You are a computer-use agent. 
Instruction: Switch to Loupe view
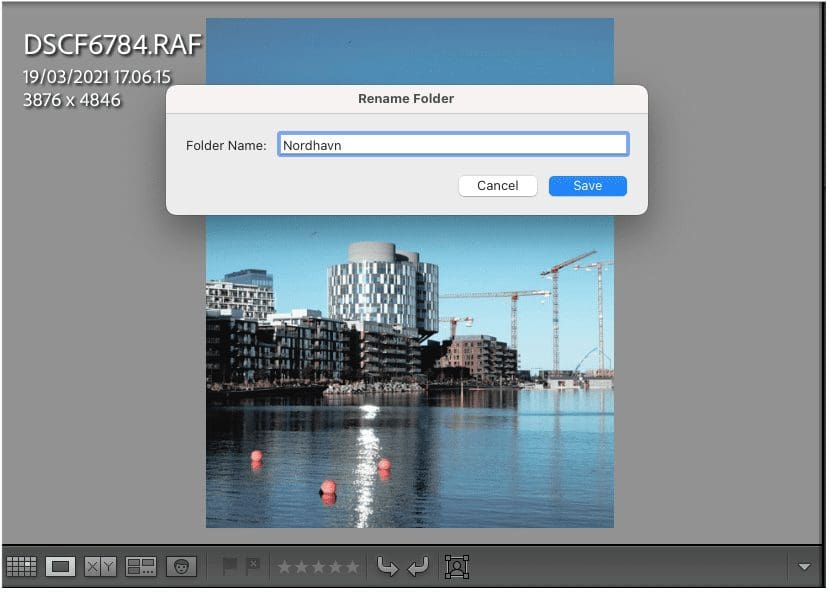[x=60, y=567]
